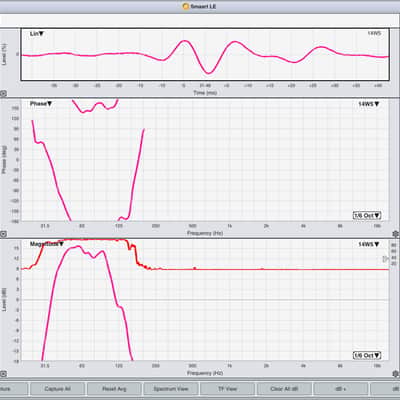Open the Magnitude plot type dropdown
The height and width of the screenshot is (400, 400).
click(x=47, y=244)
